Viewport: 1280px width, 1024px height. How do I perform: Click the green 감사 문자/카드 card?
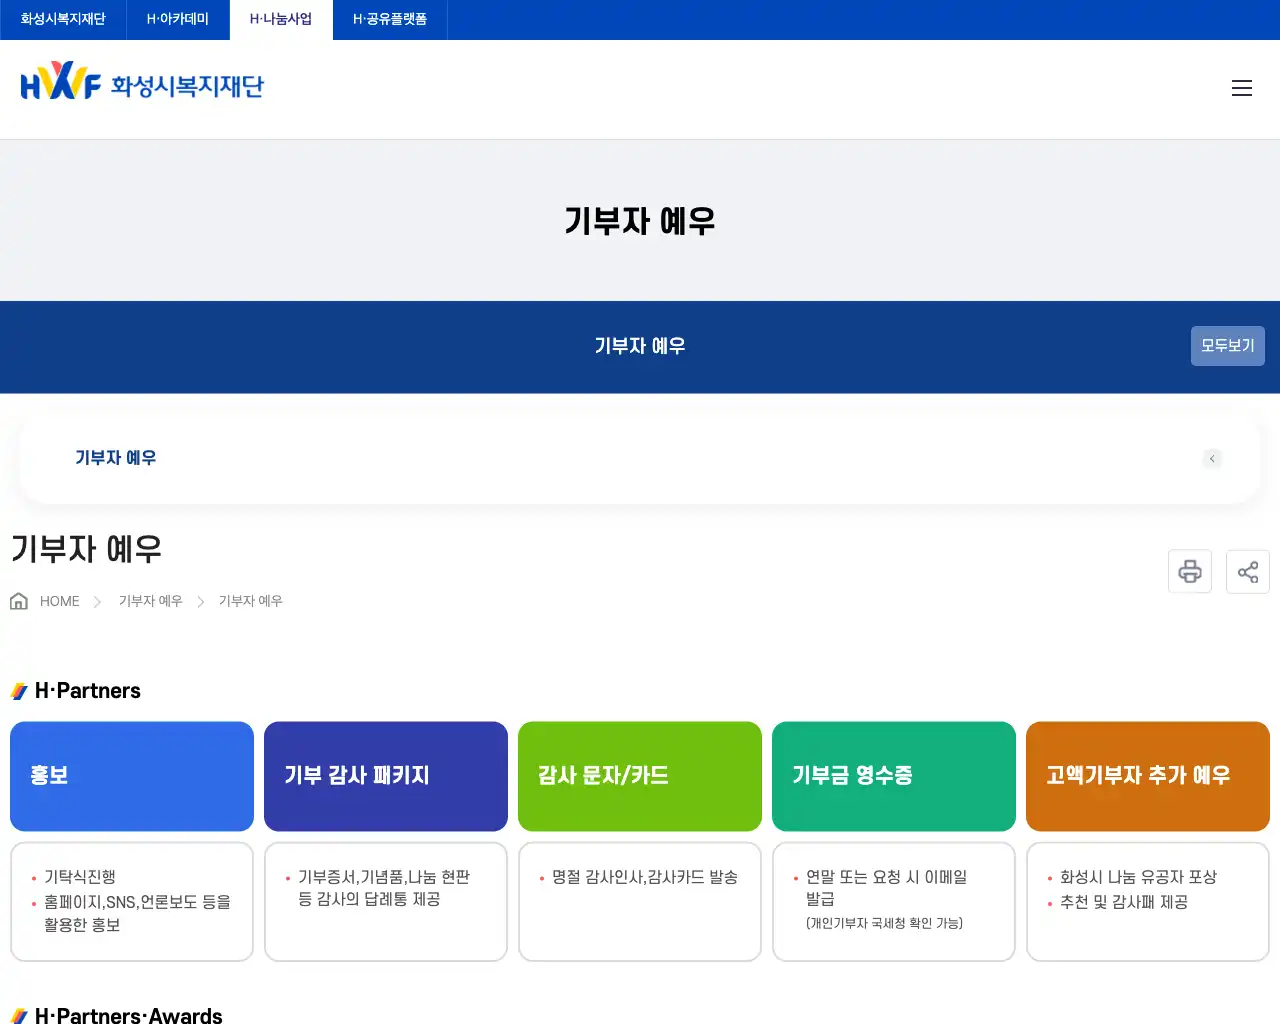(x=640, y=776)
